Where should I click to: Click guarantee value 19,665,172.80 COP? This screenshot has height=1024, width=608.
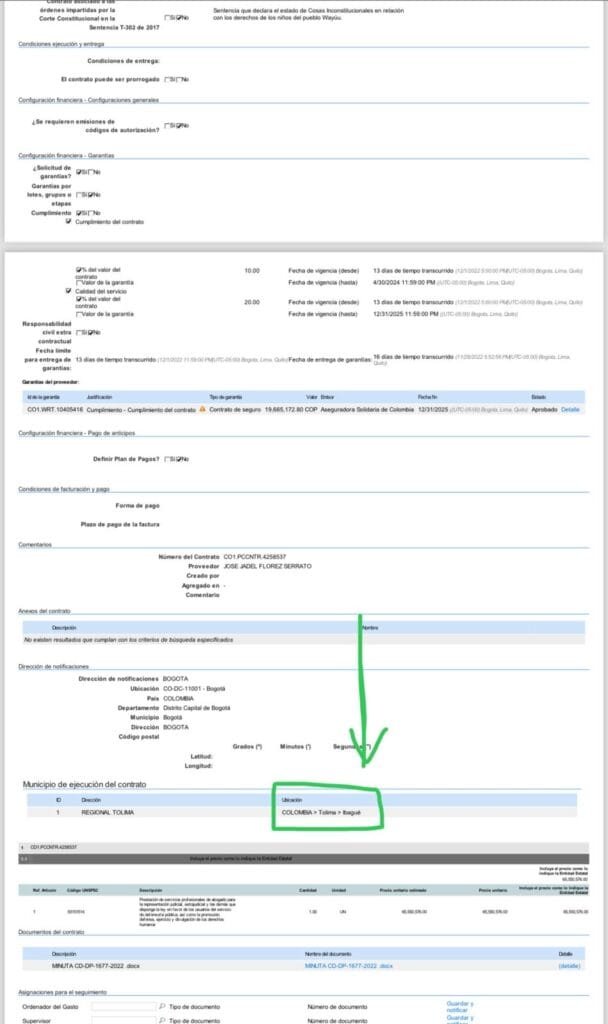tap(291, 409)
